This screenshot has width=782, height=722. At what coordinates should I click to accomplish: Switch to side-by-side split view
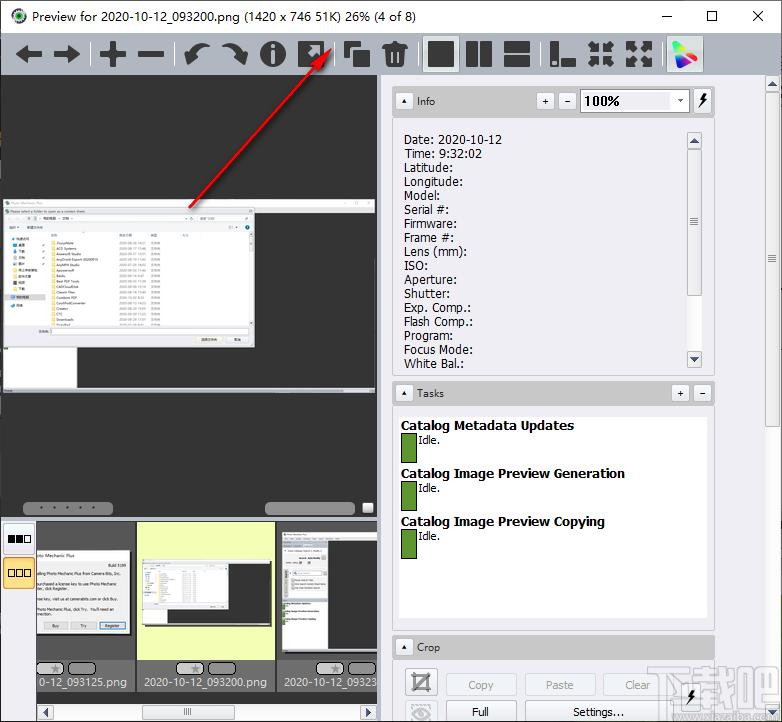[x=479, y=54]
